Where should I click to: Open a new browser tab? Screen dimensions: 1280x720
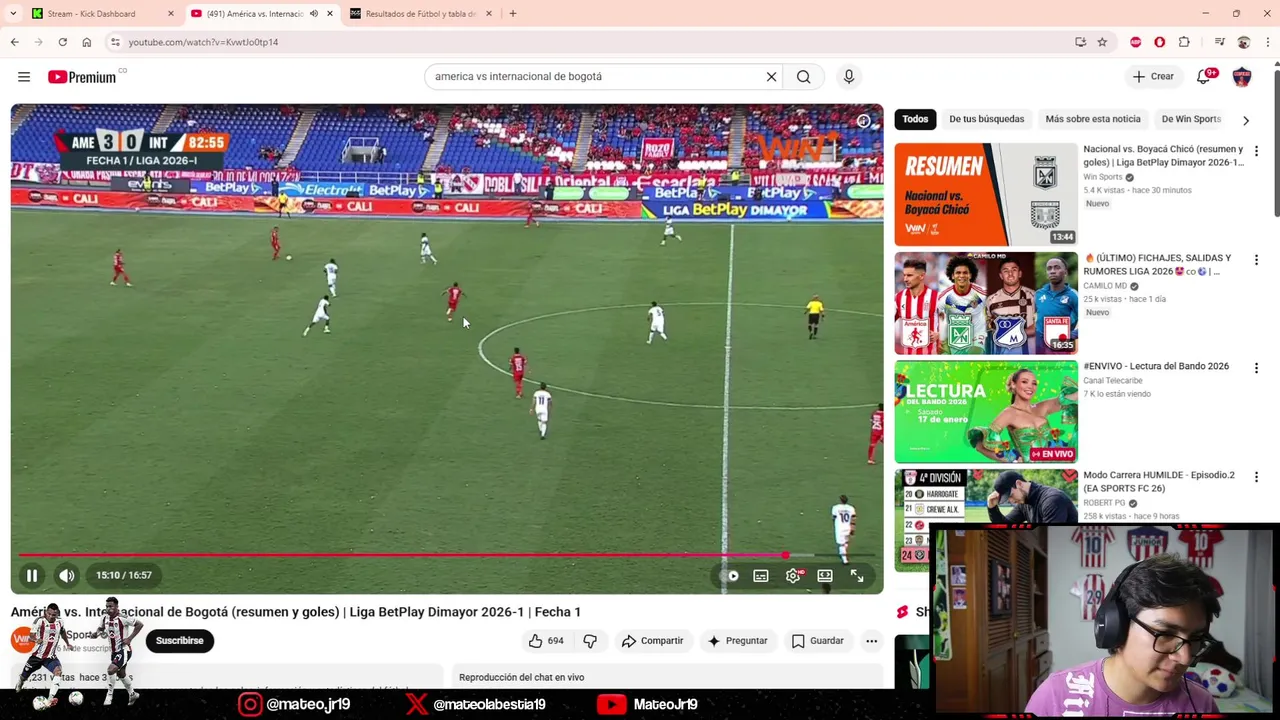(x=513, y=14)
